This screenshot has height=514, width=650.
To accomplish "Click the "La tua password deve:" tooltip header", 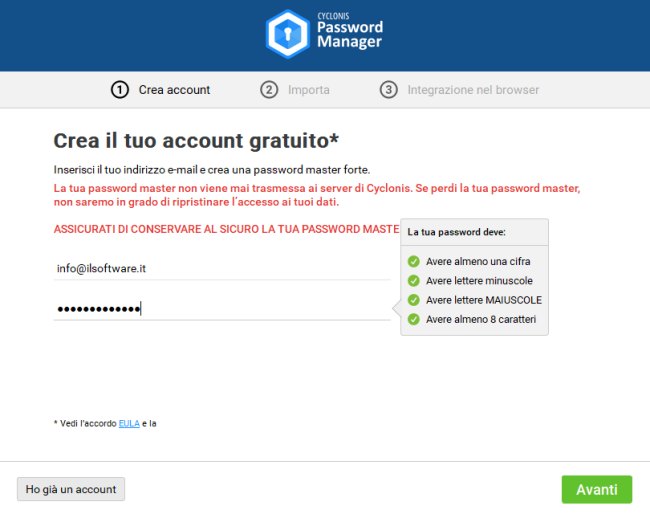I will coord(456,232).
